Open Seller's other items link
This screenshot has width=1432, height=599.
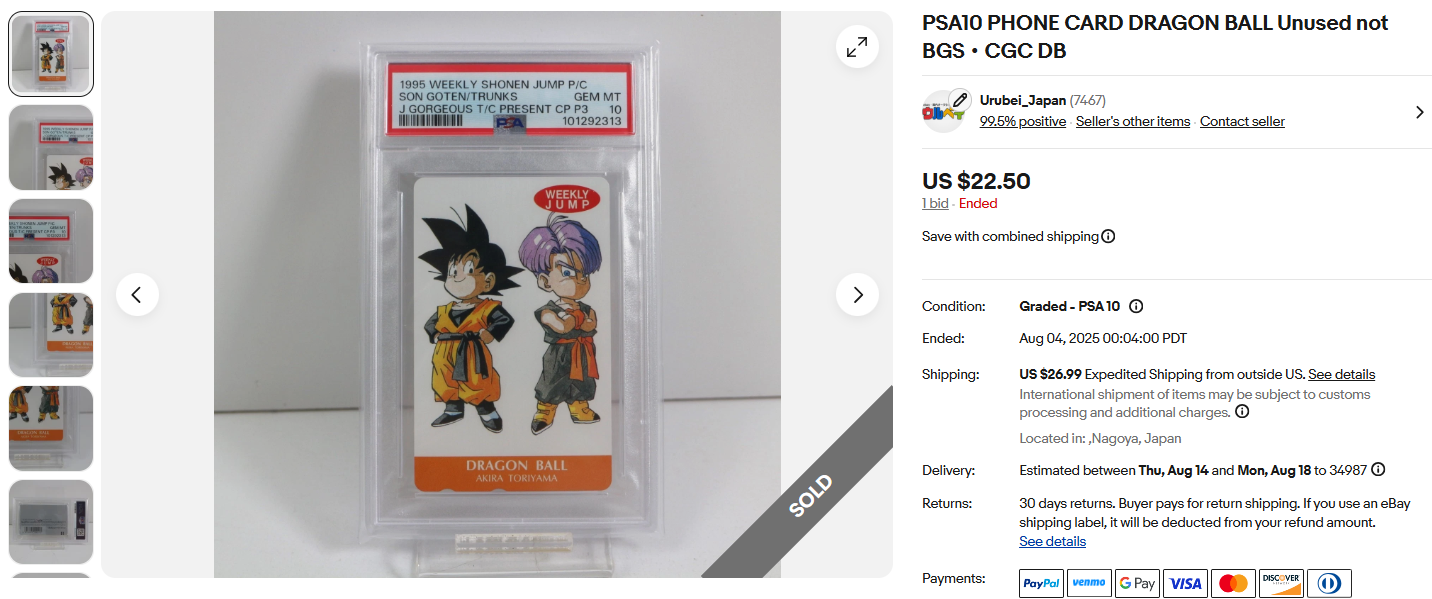tap(1133, 121)
